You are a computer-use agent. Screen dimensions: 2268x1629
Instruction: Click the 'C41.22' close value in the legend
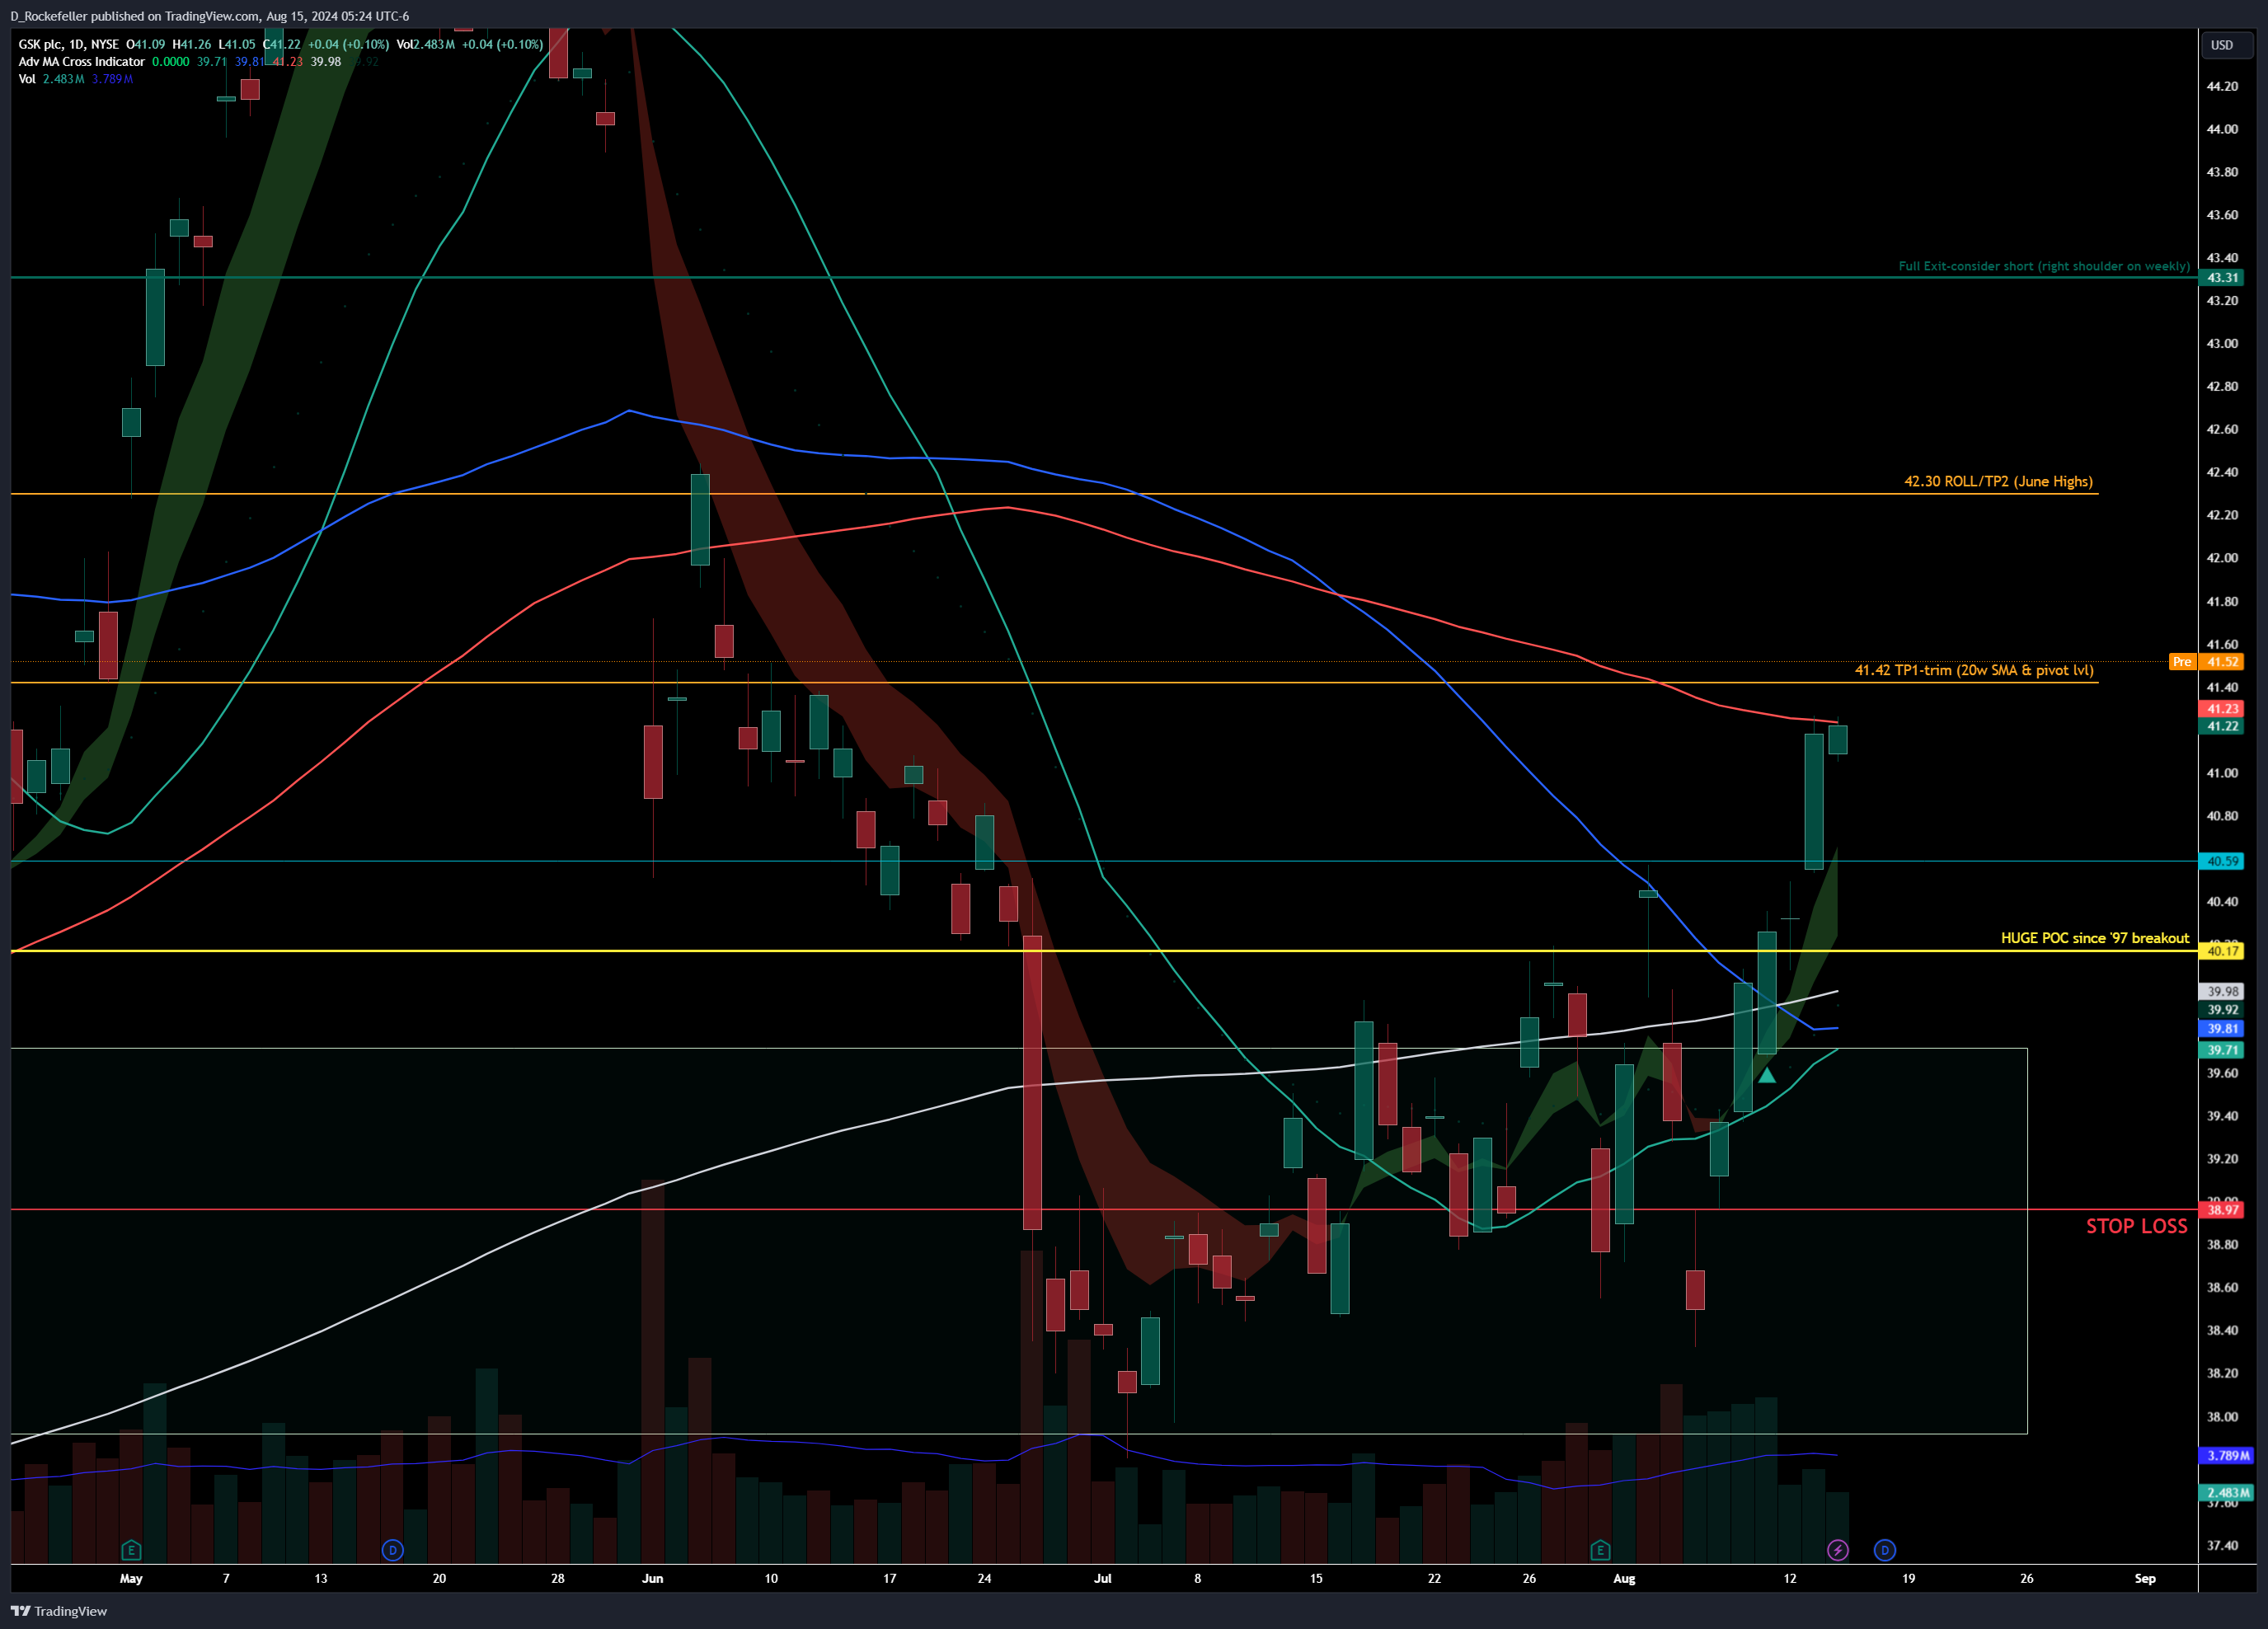[x=282, y=44]
